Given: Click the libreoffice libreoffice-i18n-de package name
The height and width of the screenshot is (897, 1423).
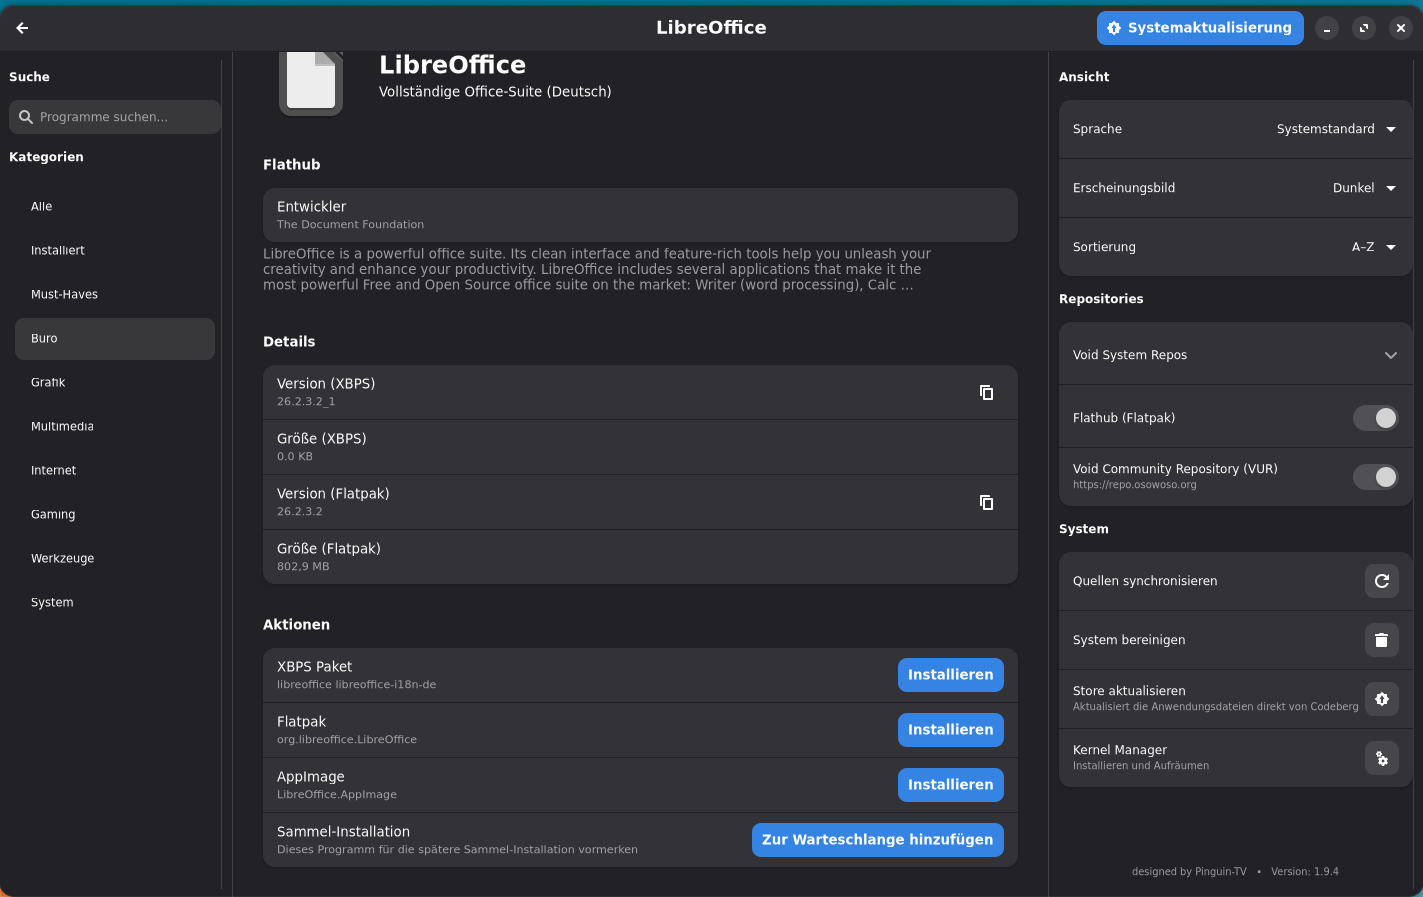Looking at the screenshot, I should click(356, 685).
